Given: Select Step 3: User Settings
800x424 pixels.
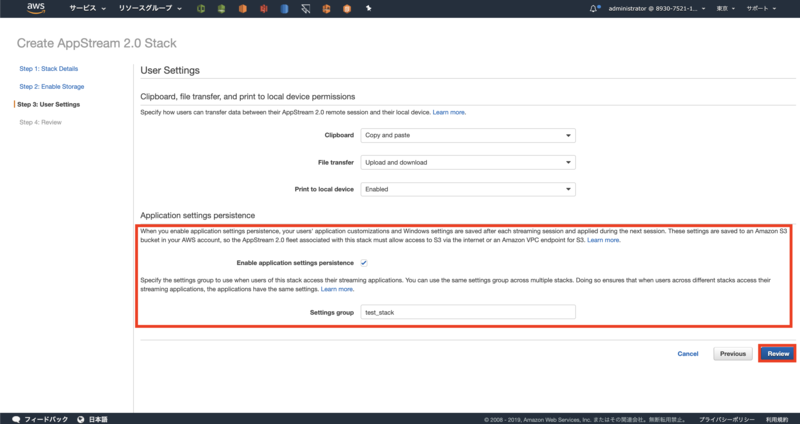Looking at the screenshot, I should (x=48, y=104).
